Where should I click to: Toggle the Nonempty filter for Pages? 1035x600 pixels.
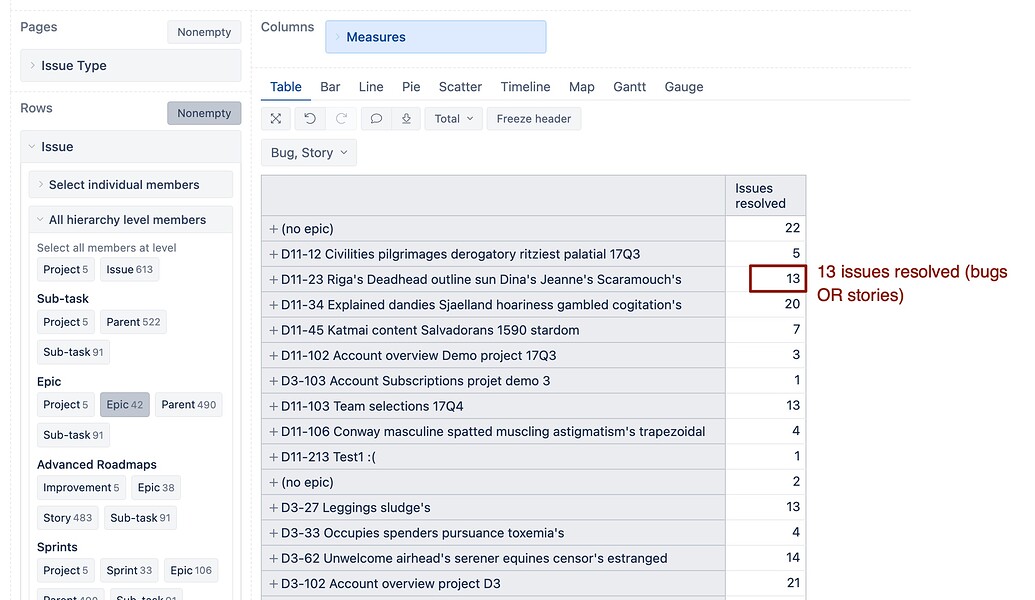[x=204, y=32]
